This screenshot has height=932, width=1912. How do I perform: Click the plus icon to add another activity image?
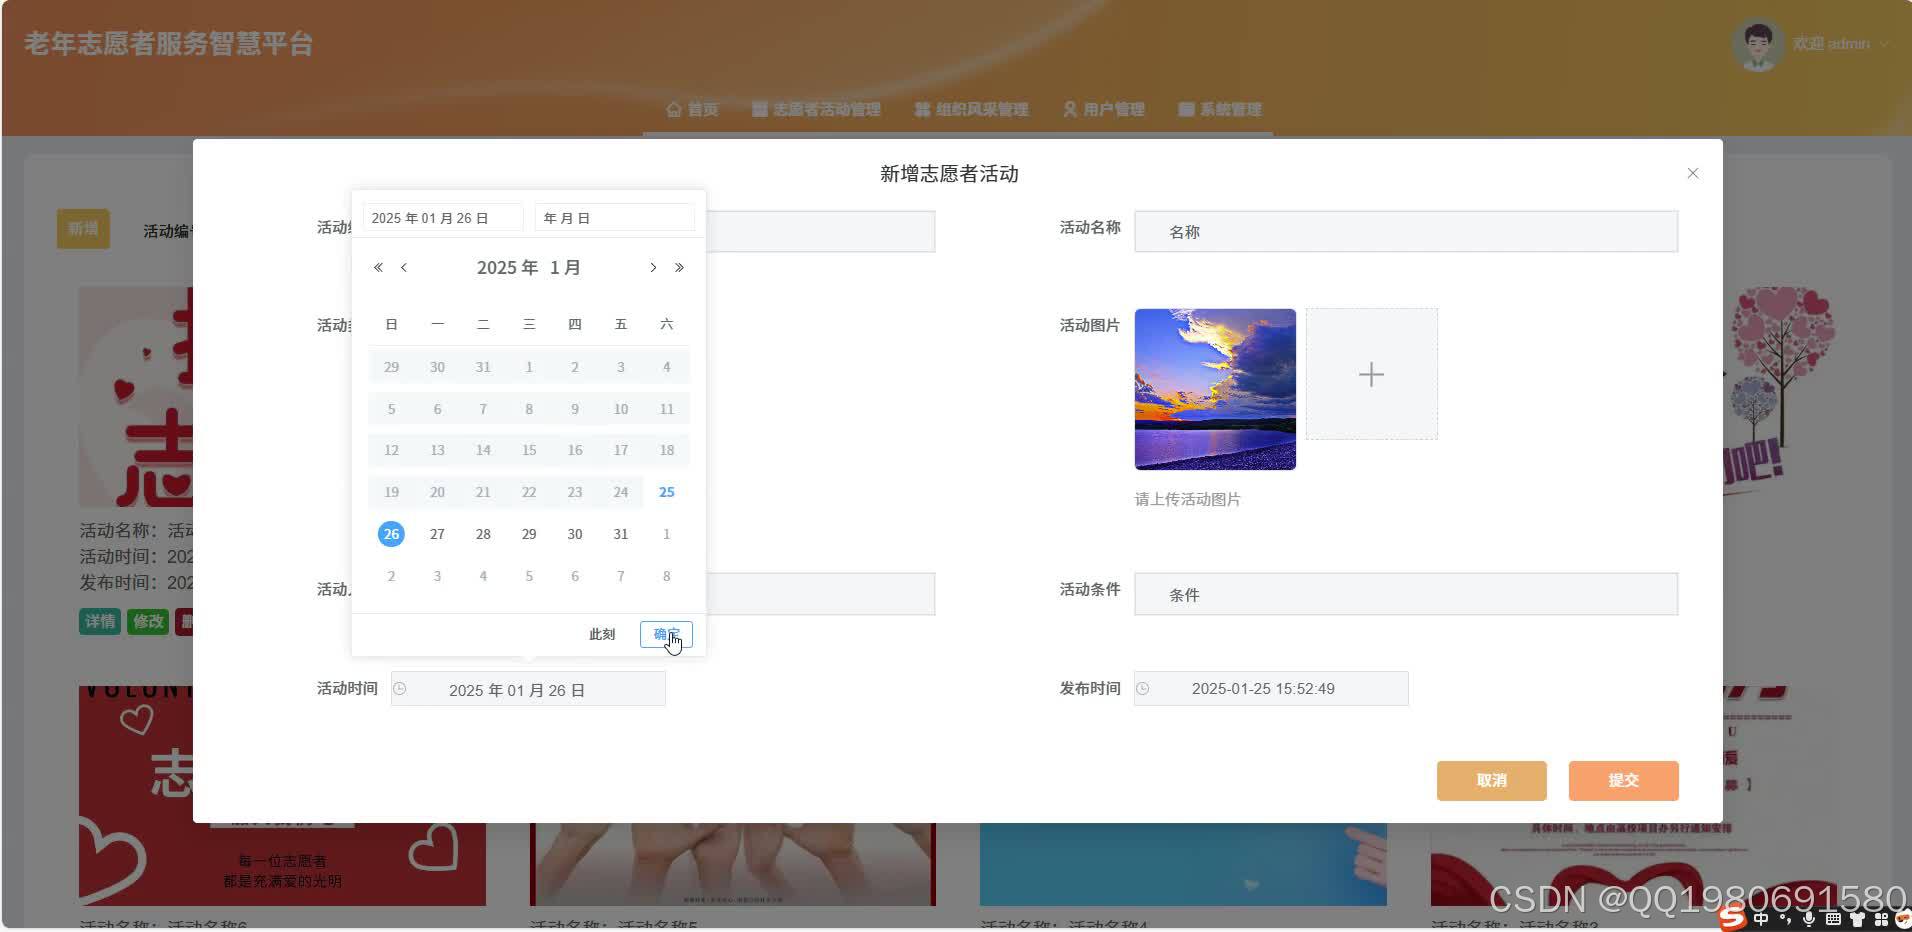(x=1371, y=374)
